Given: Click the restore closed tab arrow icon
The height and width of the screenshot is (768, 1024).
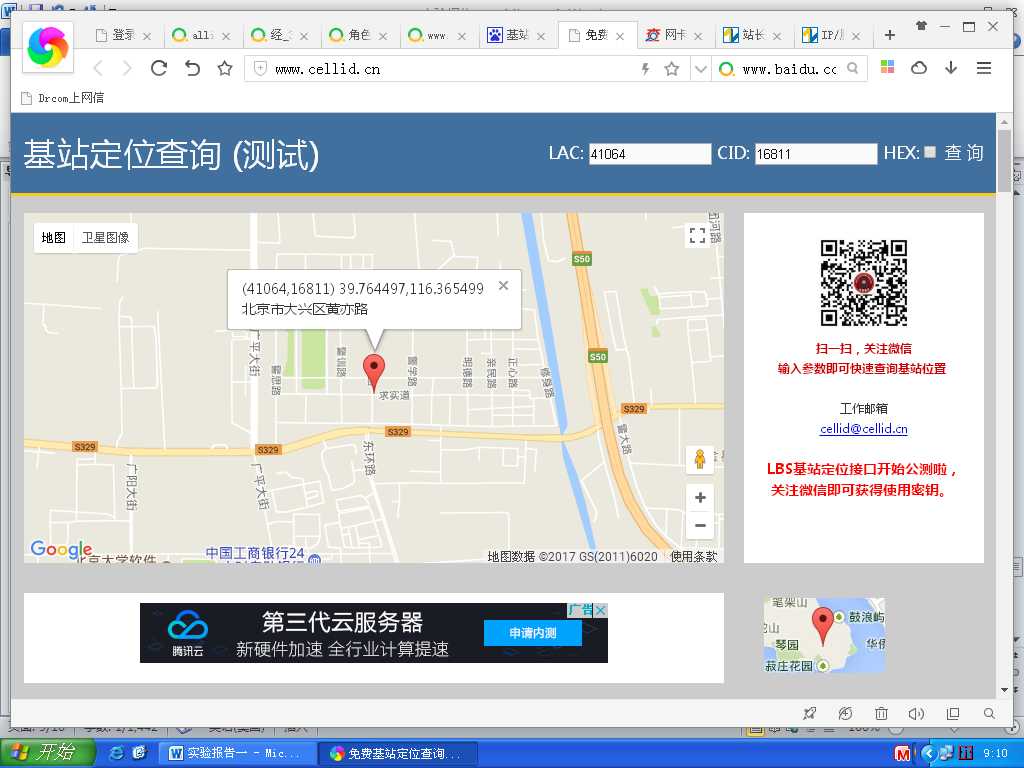Looking at the screenshot, I should tap(192, 68).
